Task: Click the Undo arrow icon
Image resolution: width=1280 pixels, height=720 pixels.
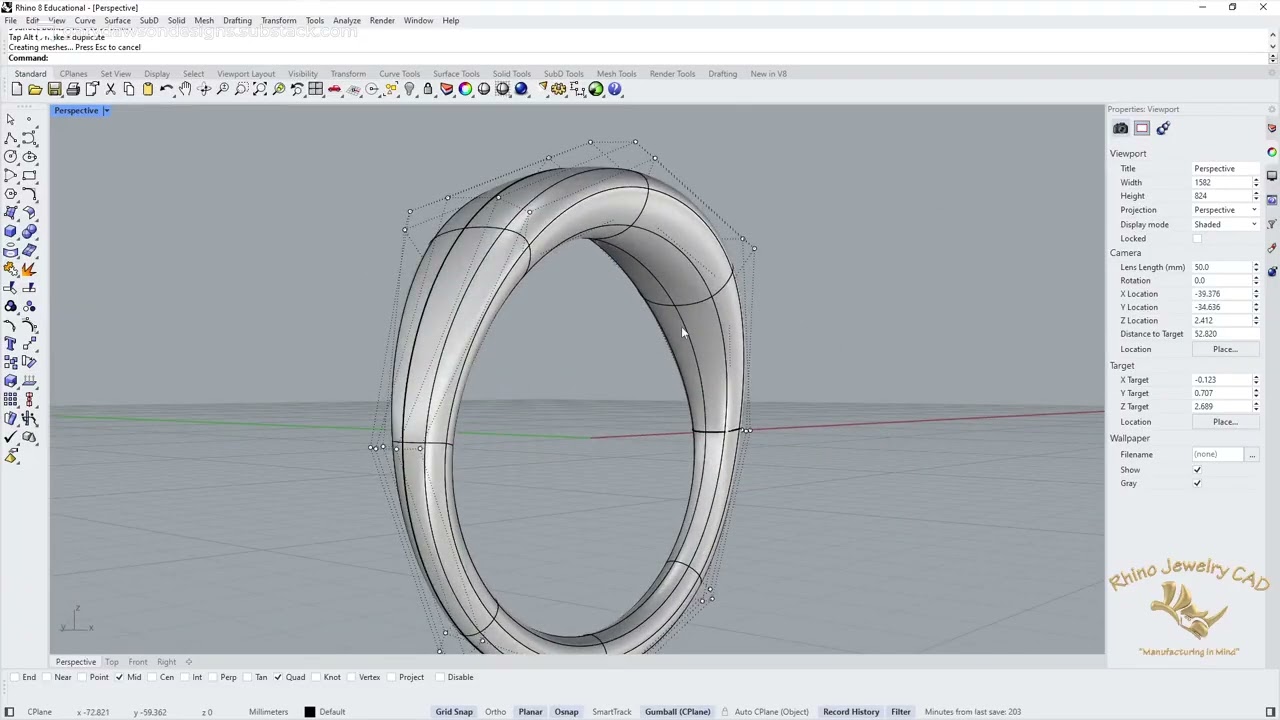Action: pos(166,89)
